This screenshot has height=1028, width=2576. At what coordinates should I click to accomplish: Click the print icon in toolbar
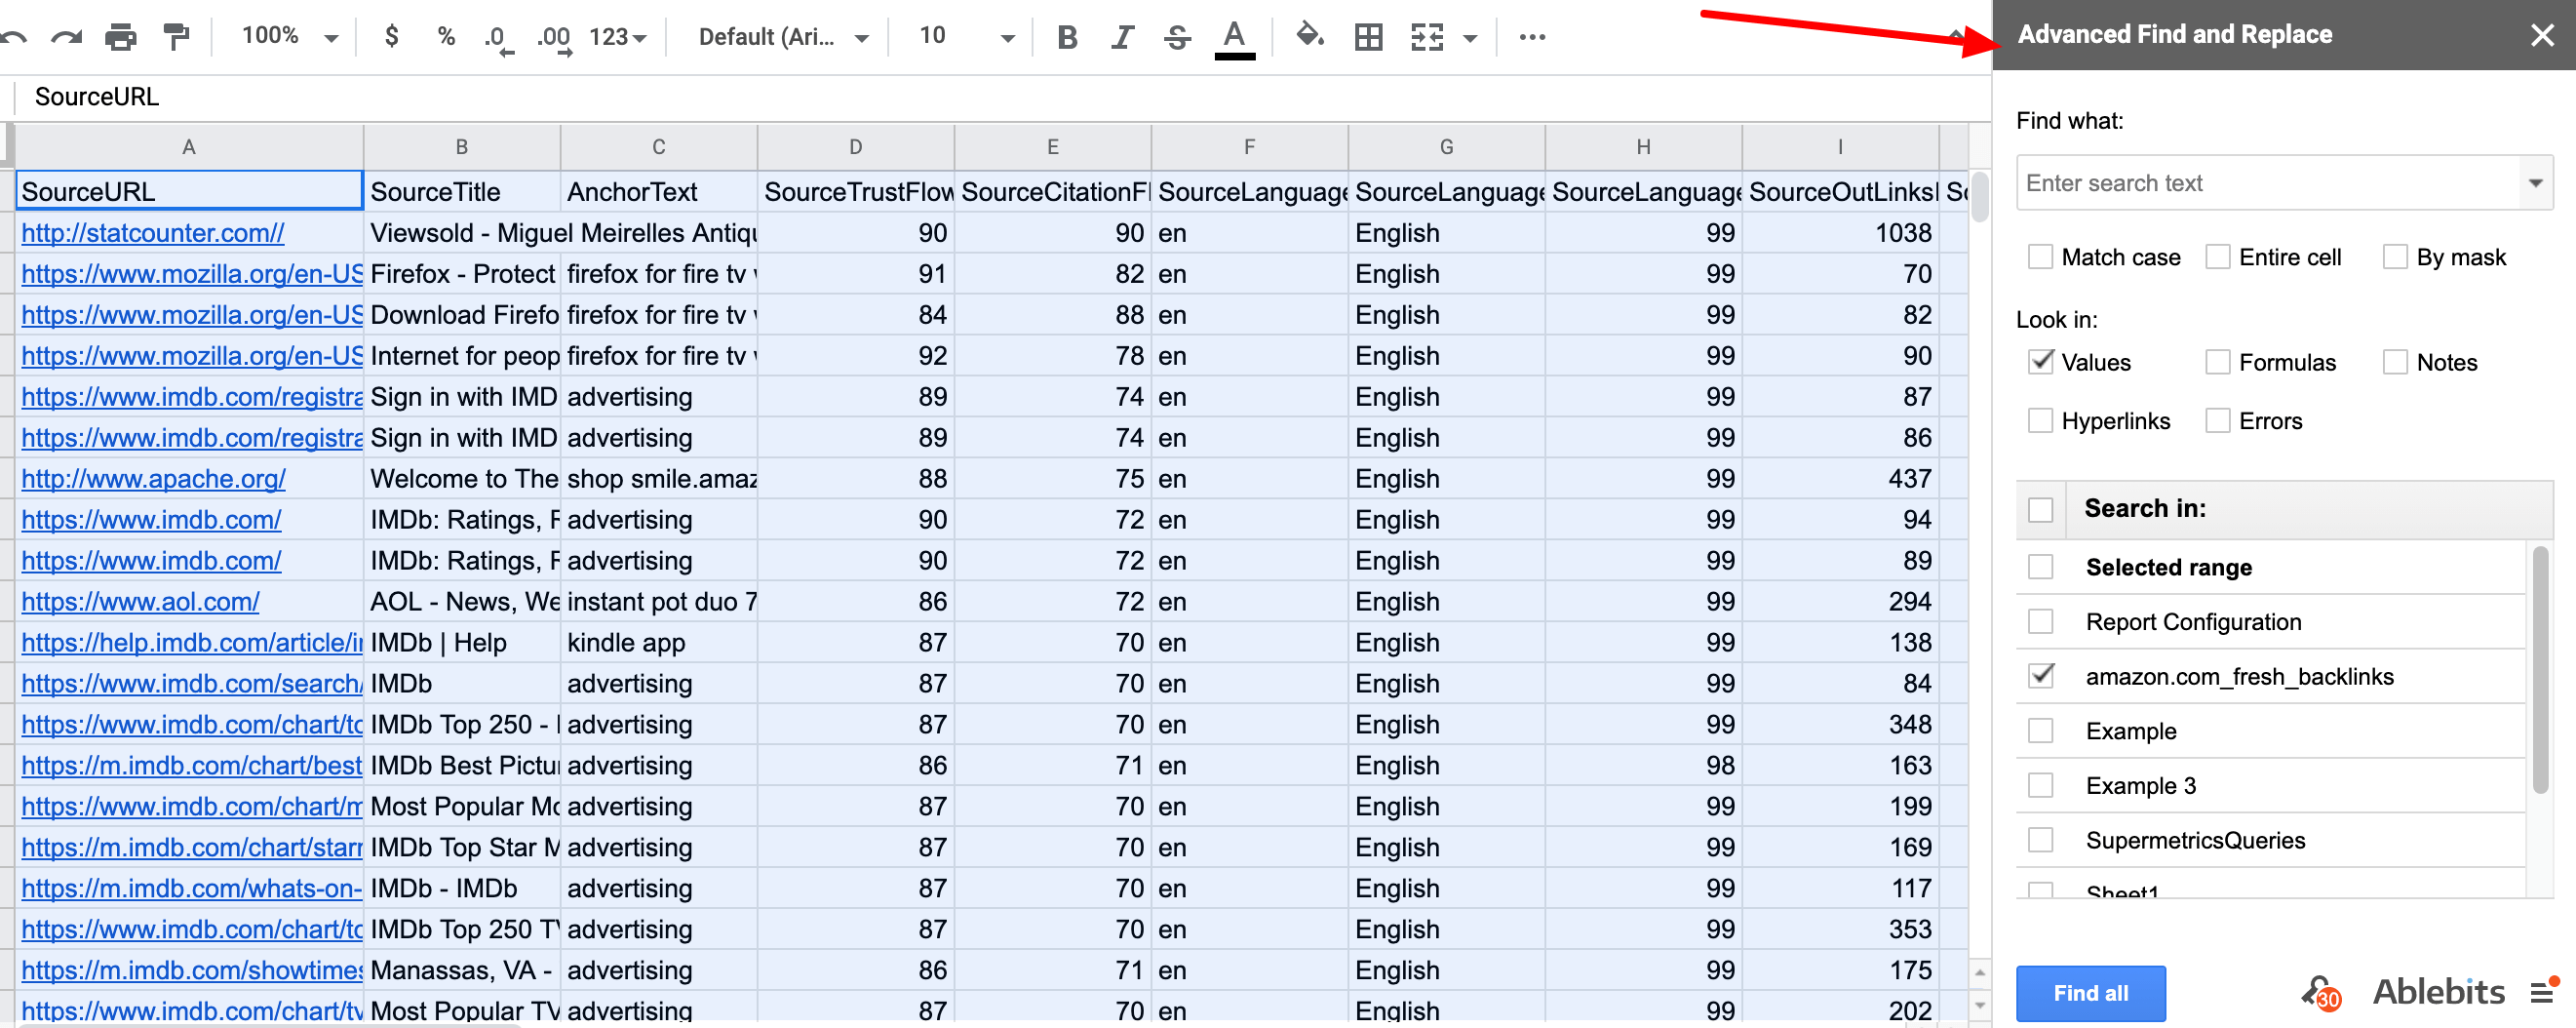tap(120, 38)
